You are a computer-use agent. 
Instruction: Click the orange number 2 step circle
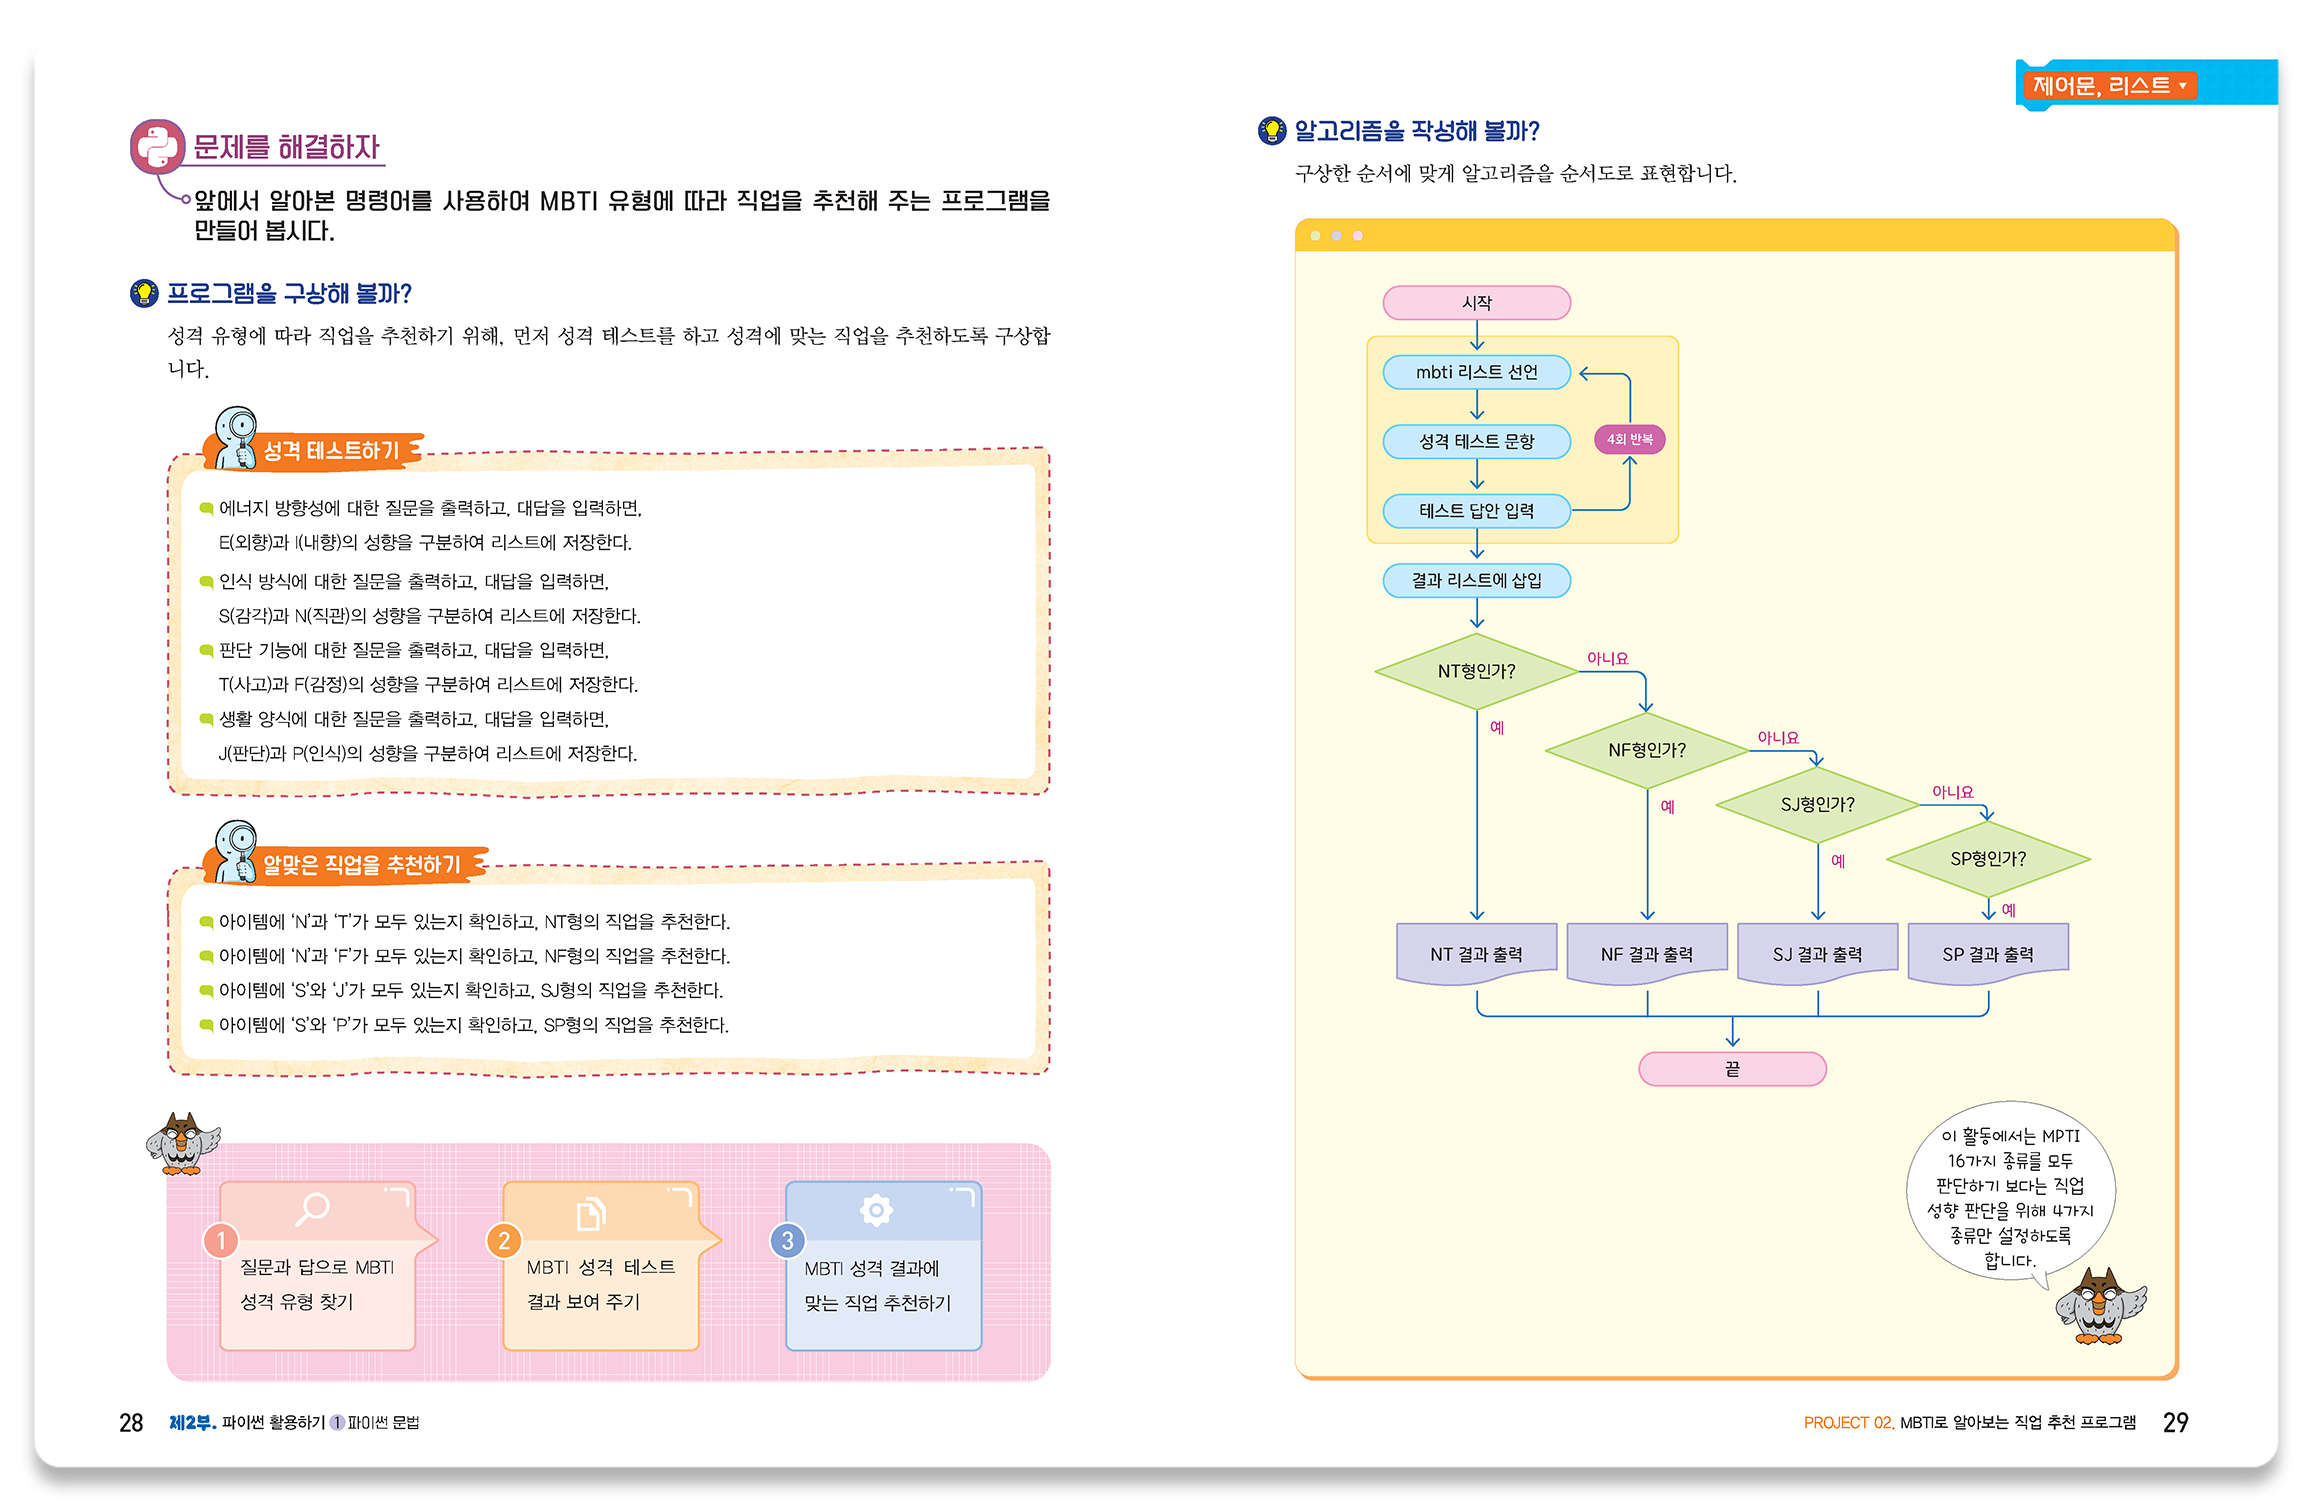[x=504, y=1241]
